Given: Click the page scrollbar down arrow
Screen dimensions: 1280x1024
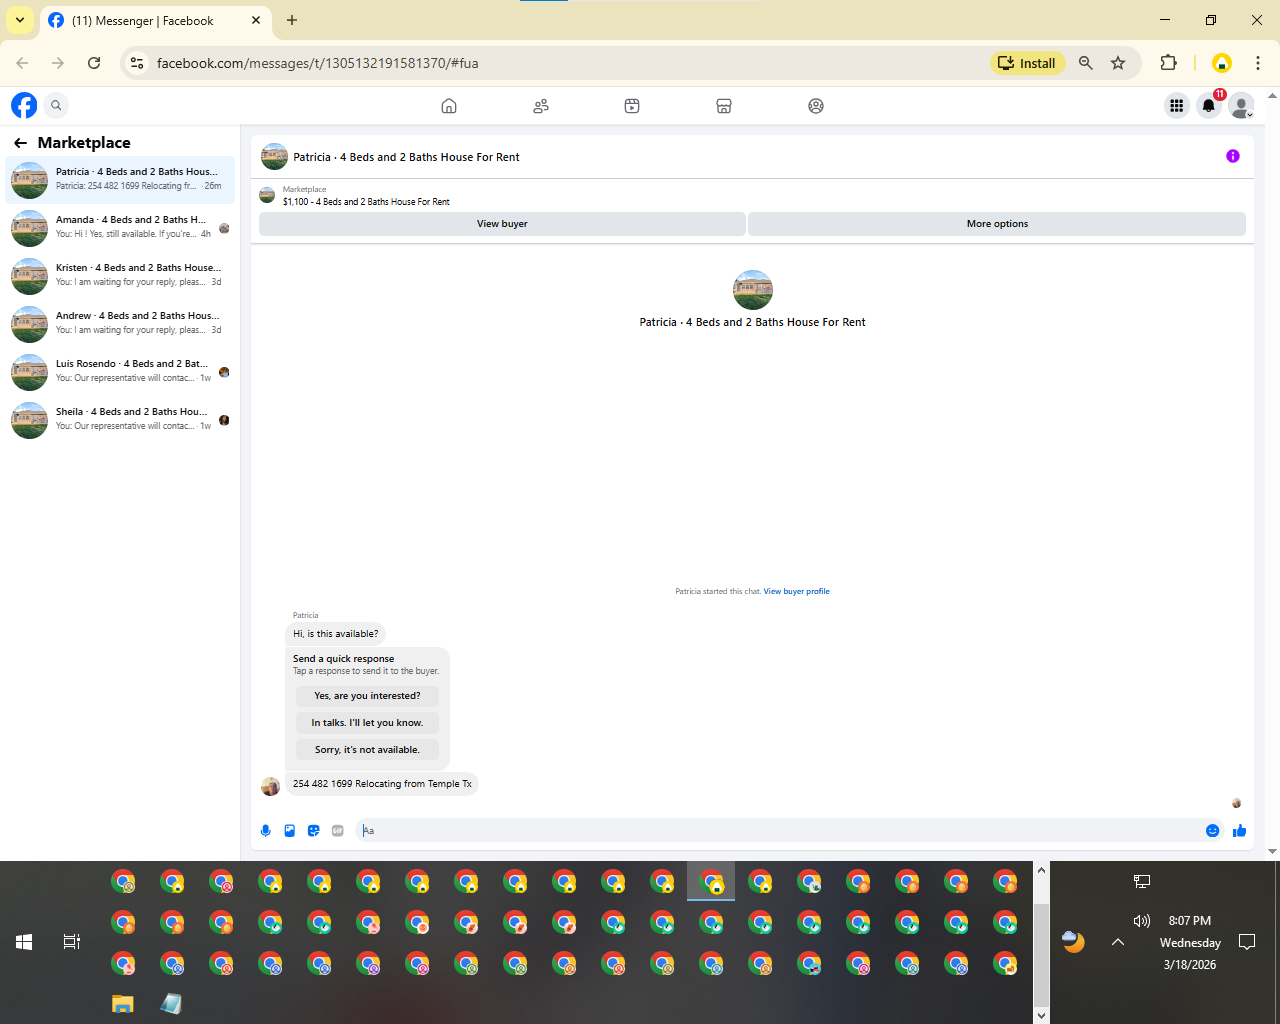Looking at the screenshot, I should [x=1272, y=852].
